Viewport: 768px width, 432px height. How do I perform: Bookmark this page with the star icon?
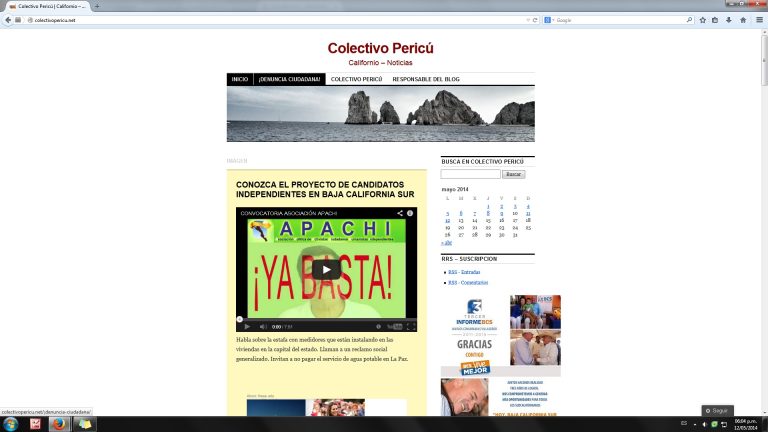(x=703, y=20)
